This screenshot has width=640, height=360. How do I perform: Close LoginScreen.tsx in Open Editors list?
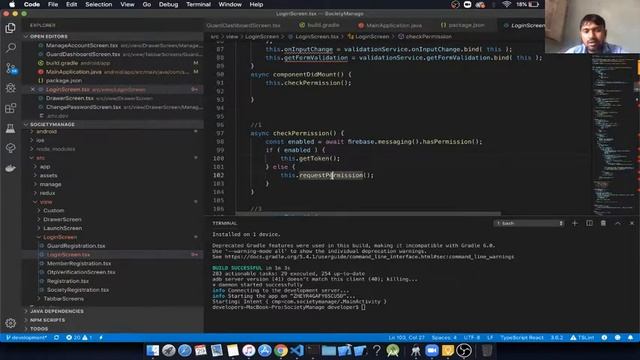[33, 89]
